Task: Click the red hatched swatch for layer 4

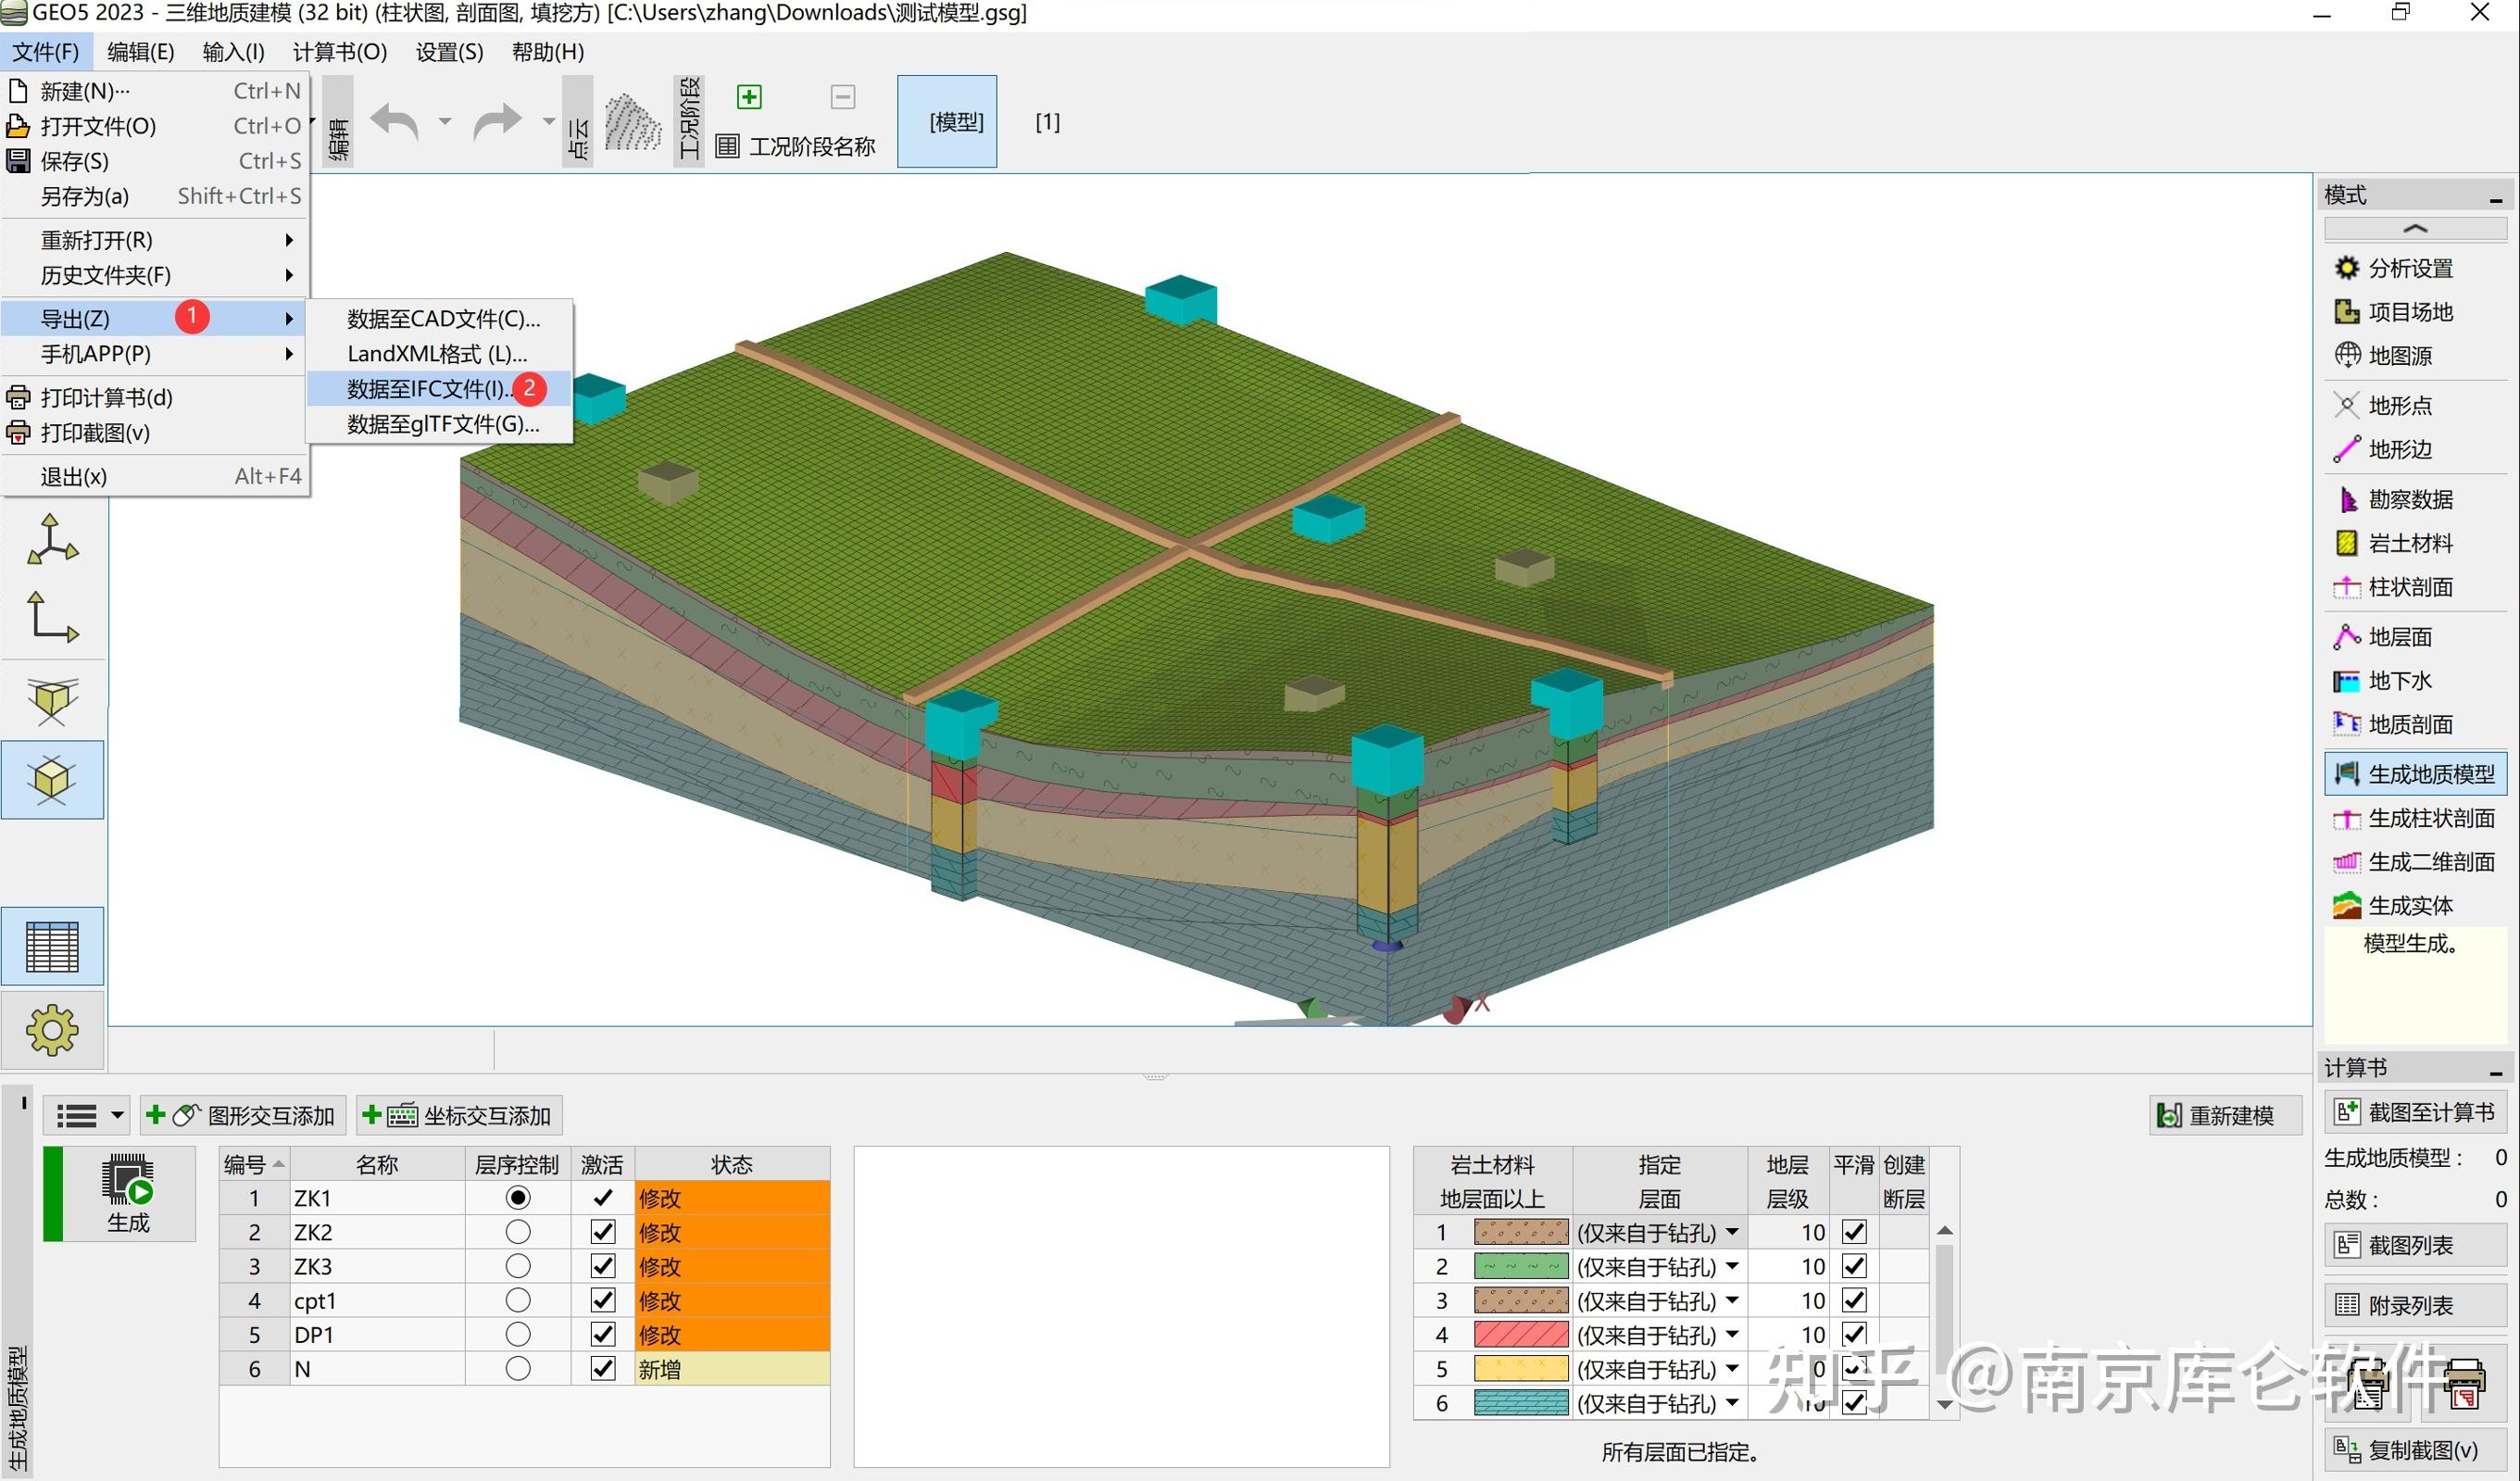Action: coord(1520,1334)
